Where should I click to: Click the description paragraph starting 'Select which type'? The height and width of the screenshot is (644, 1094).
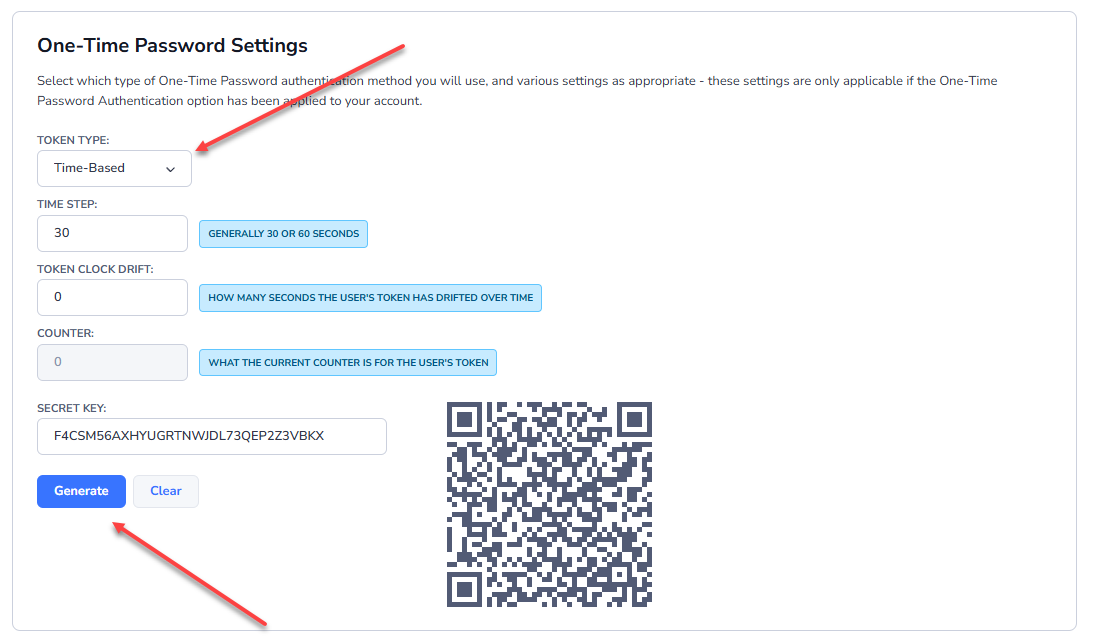point(517,91)
